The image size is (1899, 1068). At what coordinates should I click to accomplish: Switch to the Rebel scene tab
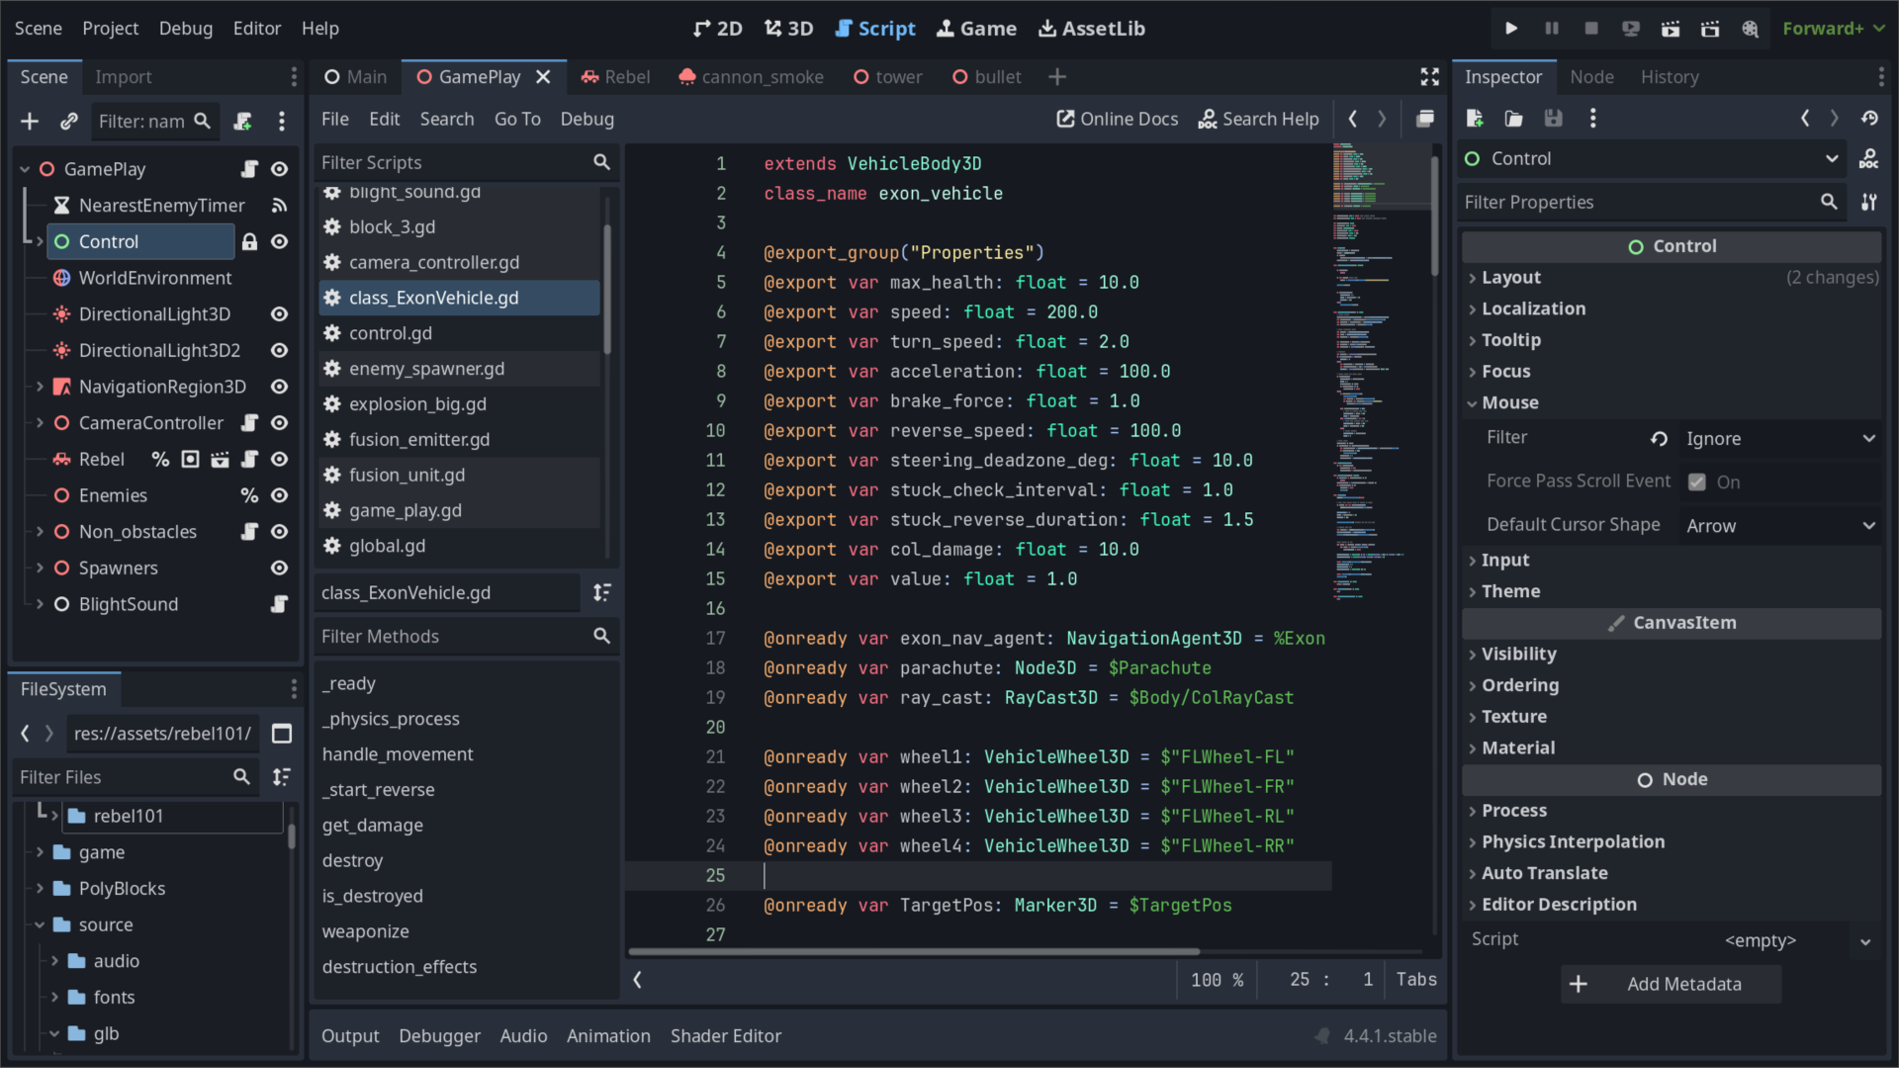tap(626, 76)
